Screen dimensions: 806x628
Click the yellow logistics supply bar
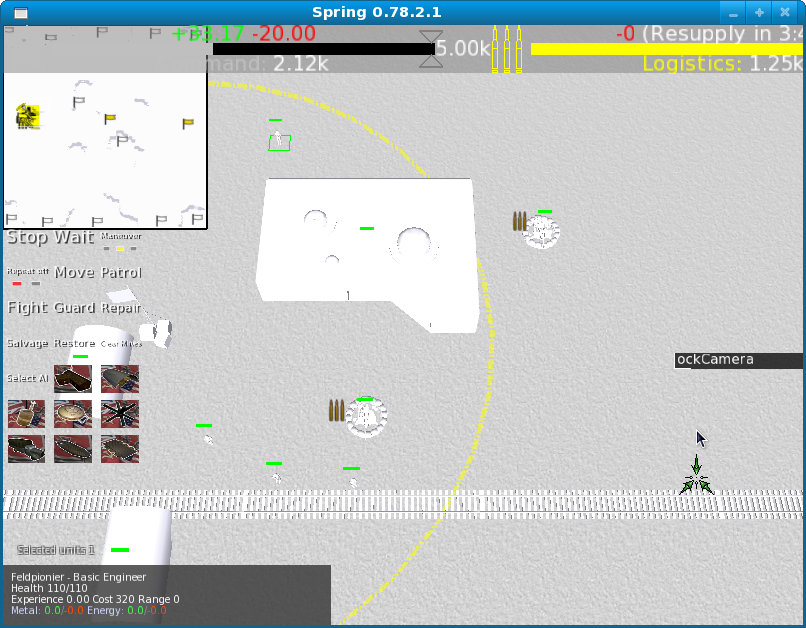tap(667, 49)
